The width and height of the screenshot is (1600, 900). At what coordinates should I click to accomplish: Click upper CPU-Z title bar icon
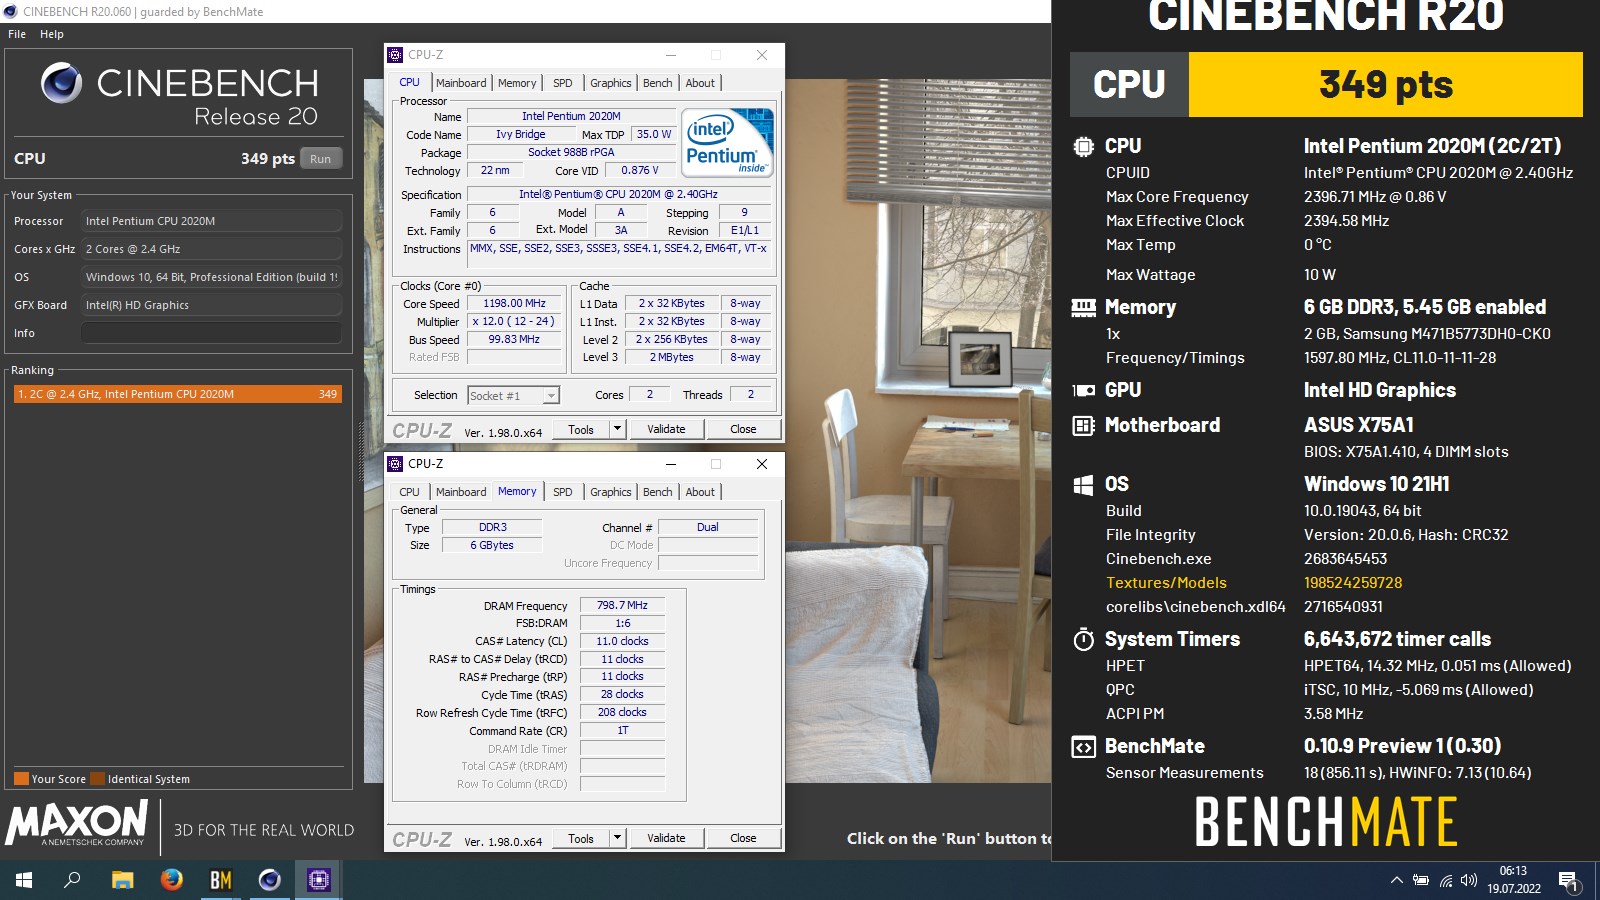pos(395,55)
